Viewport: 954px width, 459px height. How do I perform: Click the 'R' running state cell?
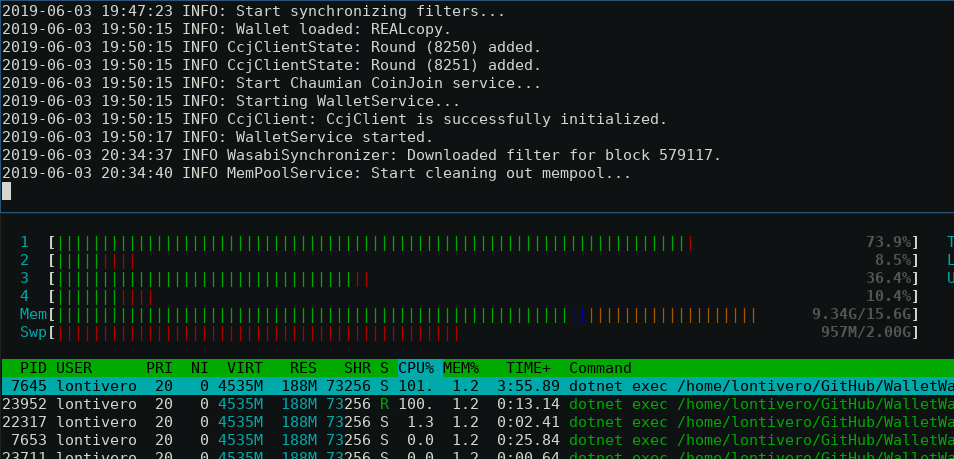(385, 405)
